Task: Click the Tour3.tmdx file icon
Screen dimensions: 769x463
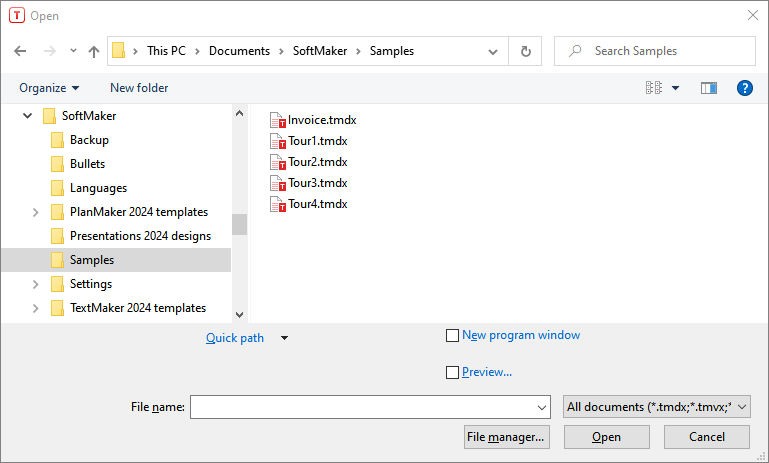Action: 278,184
